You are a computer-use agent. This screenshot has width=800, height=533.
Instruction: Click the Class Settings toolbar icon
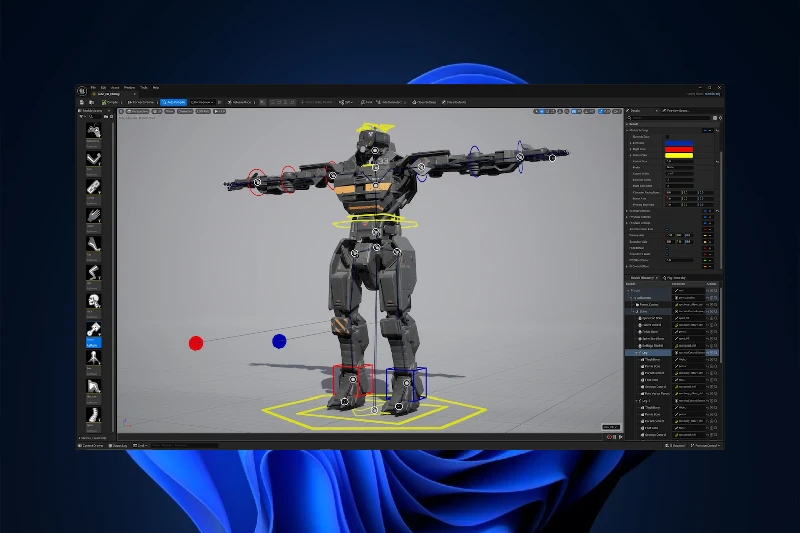click(422, 102)
